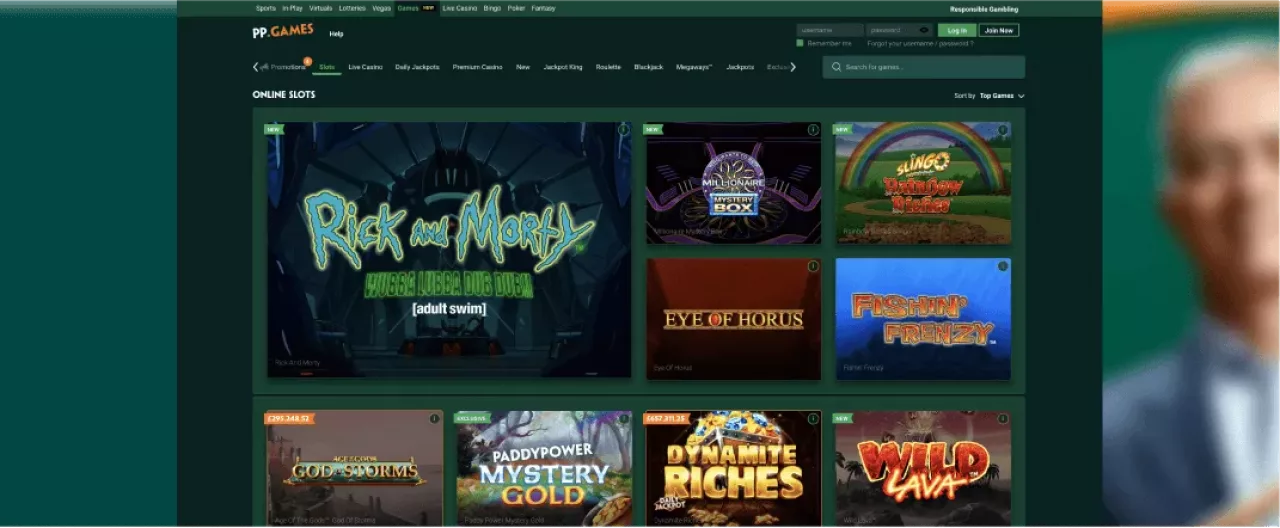This screenshot has height=528, width=1280.
Task: Click the Promotions megaphone icon
Action: point(264,67)
